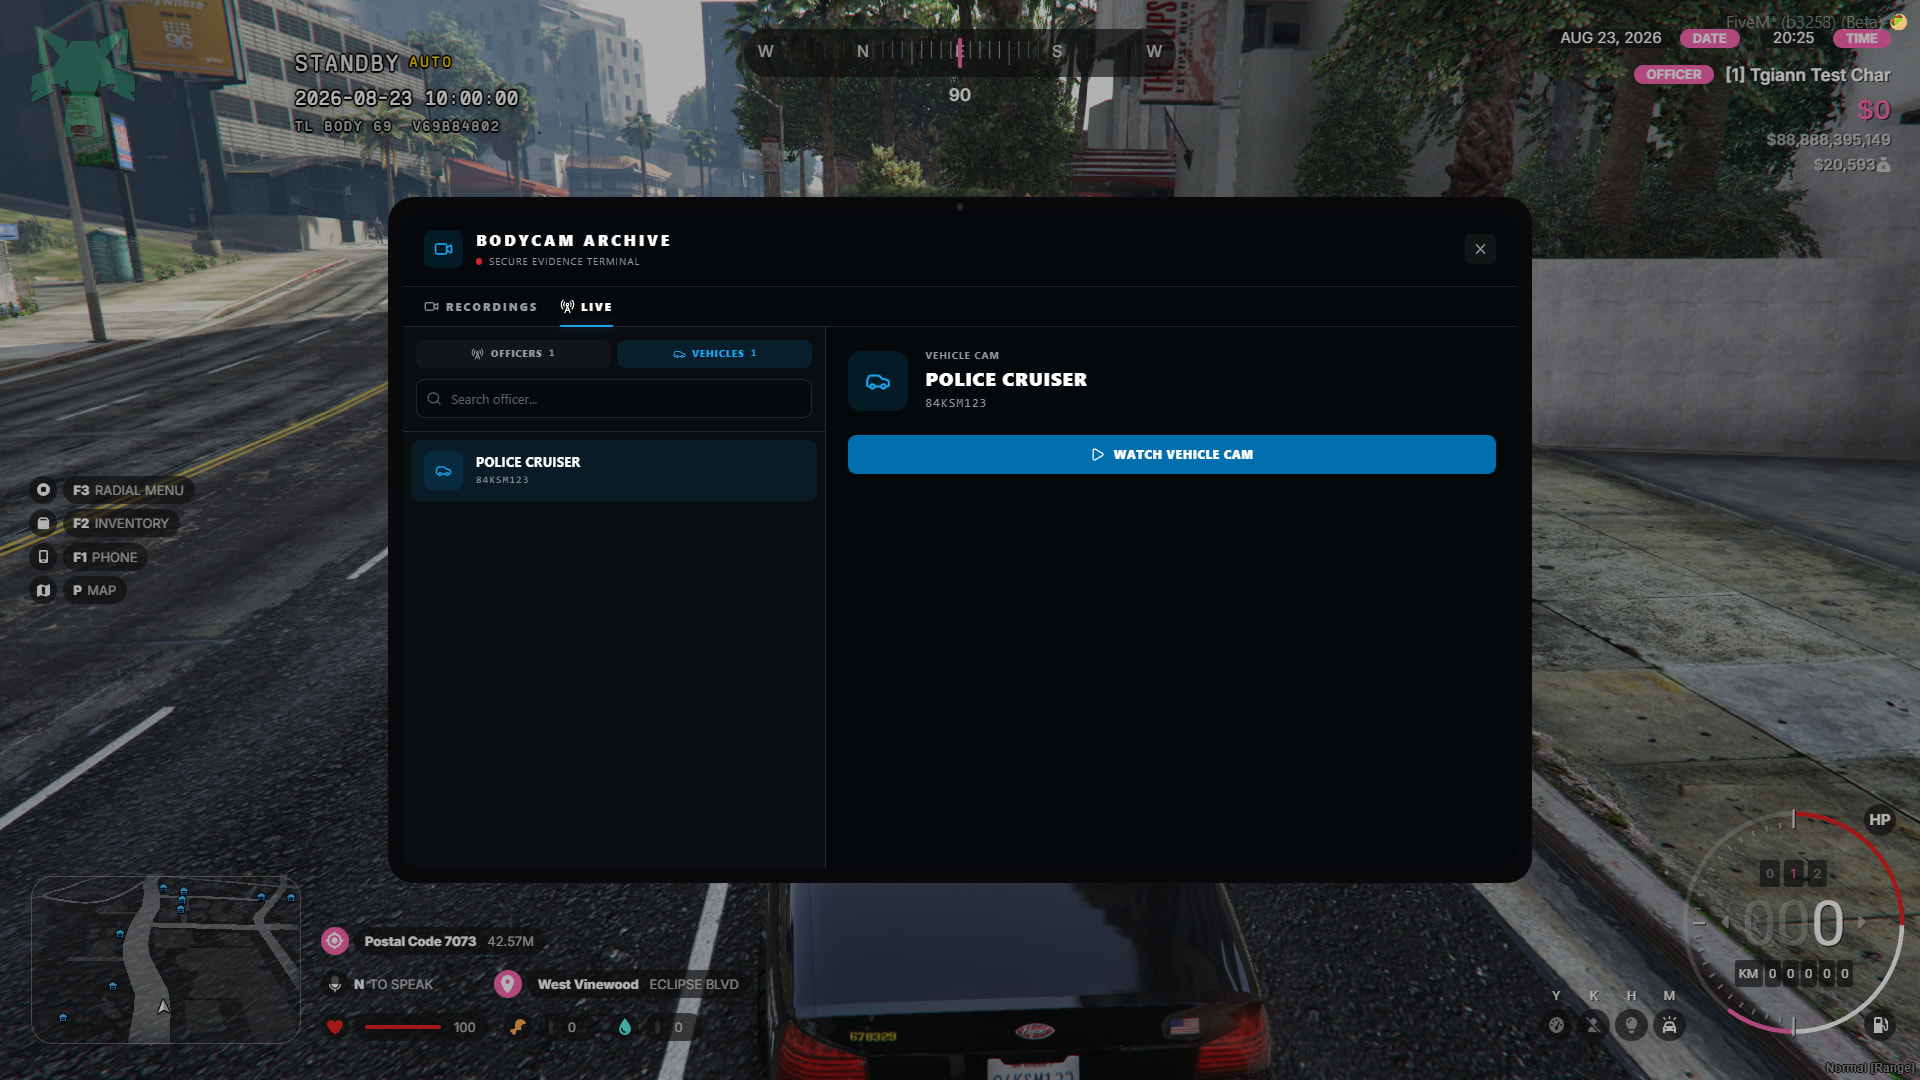Click the F1 Phone label
Viewport: 1920px width, 1080px height.
coord(105,557)
